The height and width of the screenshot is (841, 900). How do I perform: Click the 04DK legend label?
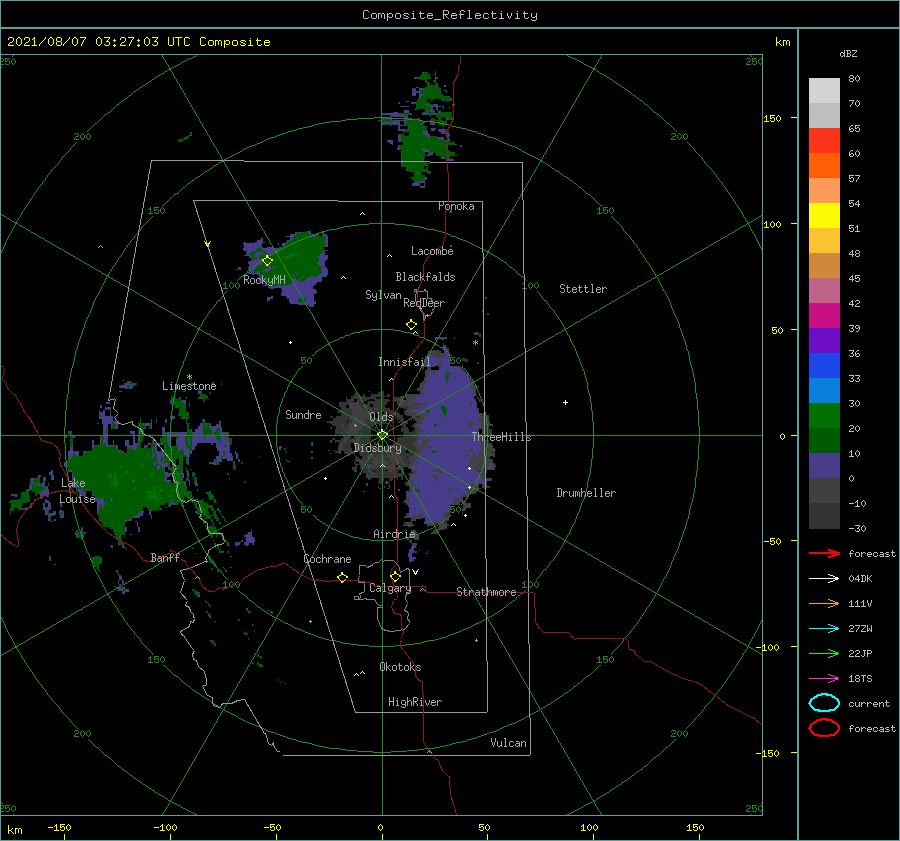[860, 579]
